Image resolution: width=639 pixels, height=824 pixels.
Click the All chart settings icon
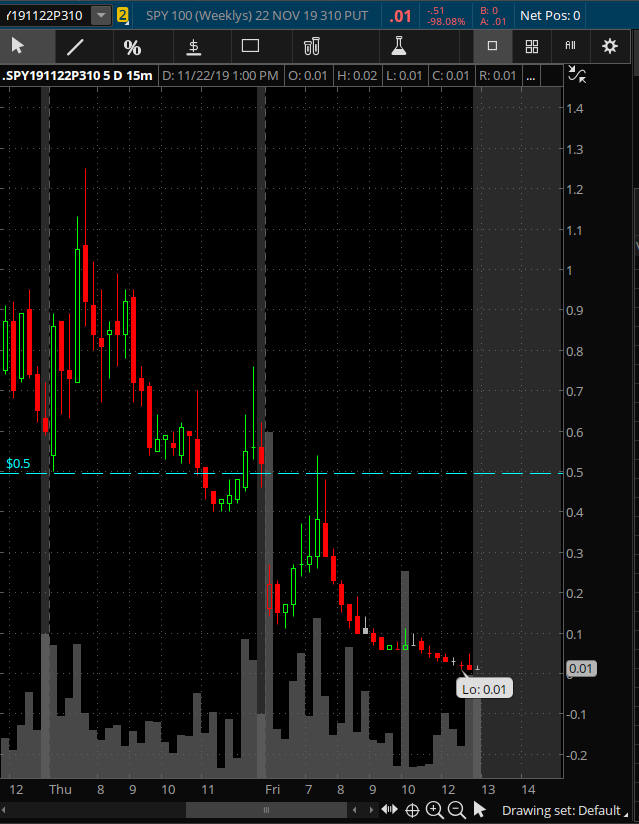(570, 46)
